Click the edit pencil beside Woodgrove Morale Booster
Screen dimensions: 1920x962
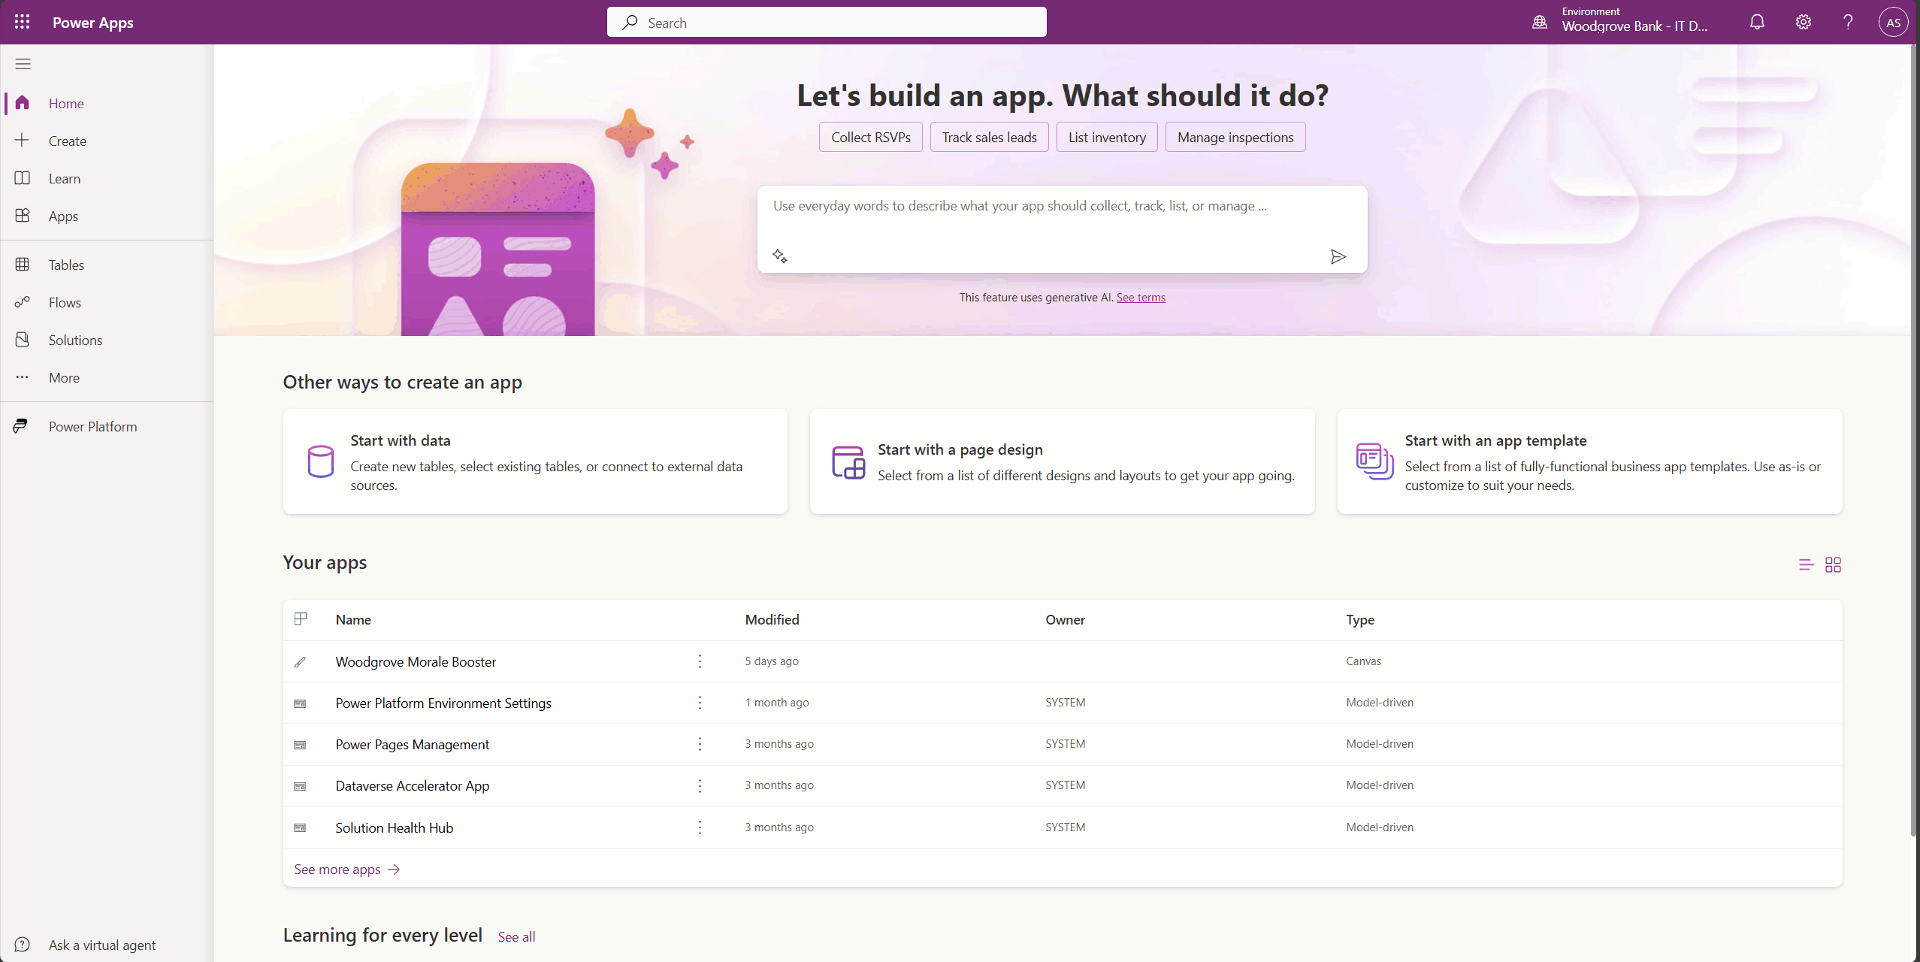point(300,661)
